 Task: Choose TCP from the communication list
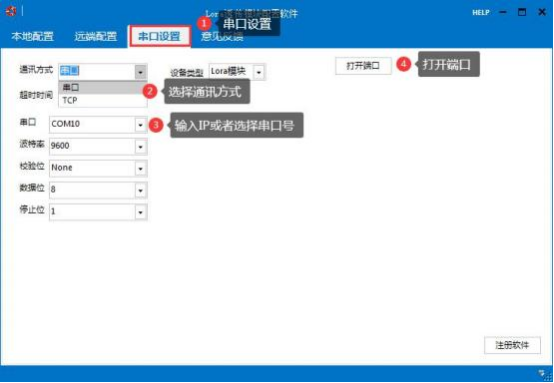point(102,101)
